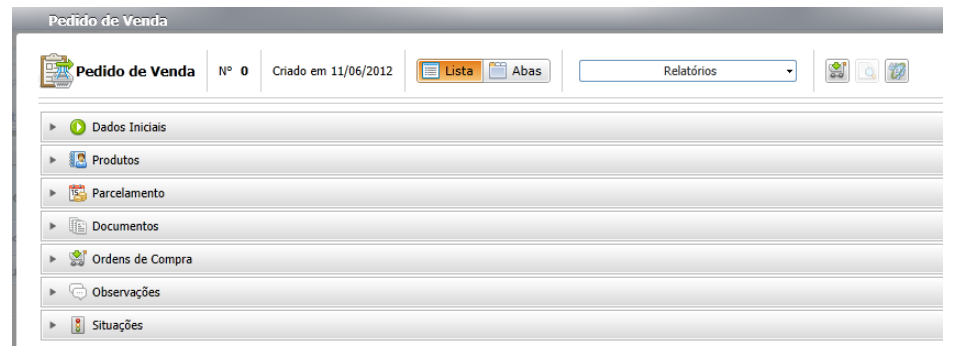This screenshot has height=361, width=956.
Task: Expand the Dados Iniciais section arrow
Action: click(x=53, y=127)
